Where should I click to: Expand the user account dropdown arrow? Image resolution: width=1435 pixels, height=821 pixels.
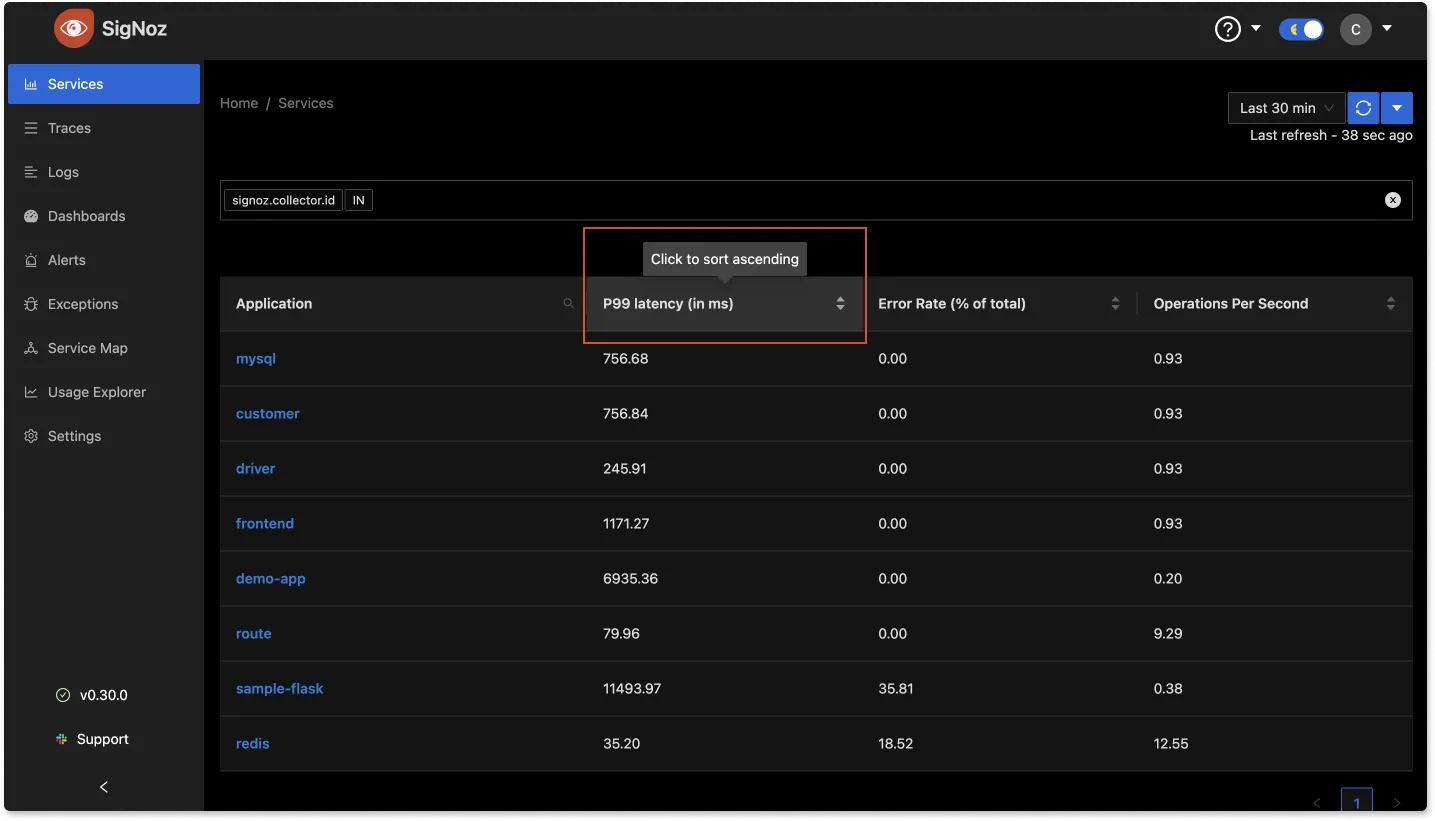[x=1387, y=28]
